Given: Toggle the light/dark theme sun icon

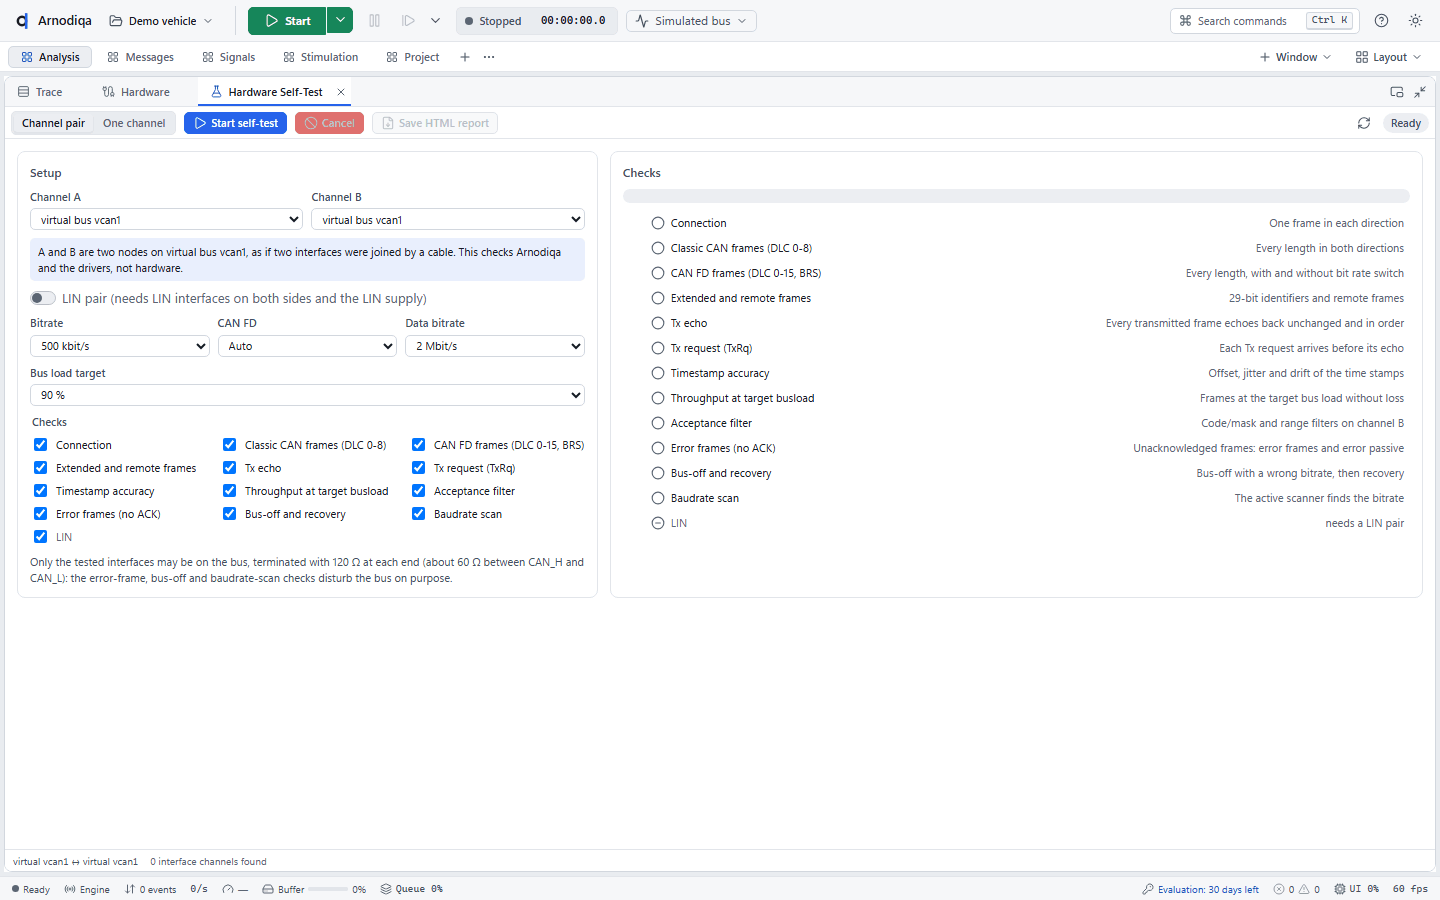Looking at the screenshot, I should [x=1415, y=20].
